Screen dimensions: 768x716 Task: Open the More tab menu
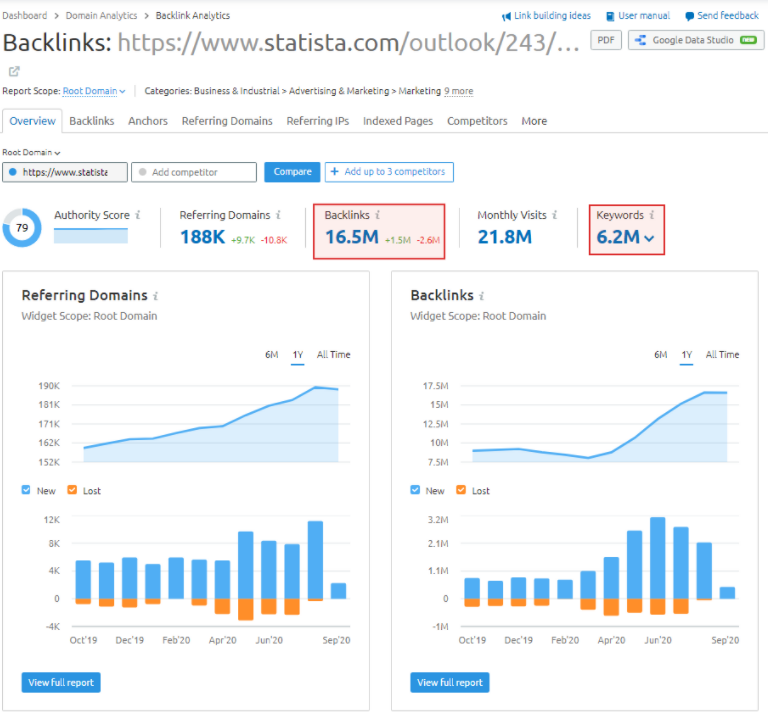point(534,121)
